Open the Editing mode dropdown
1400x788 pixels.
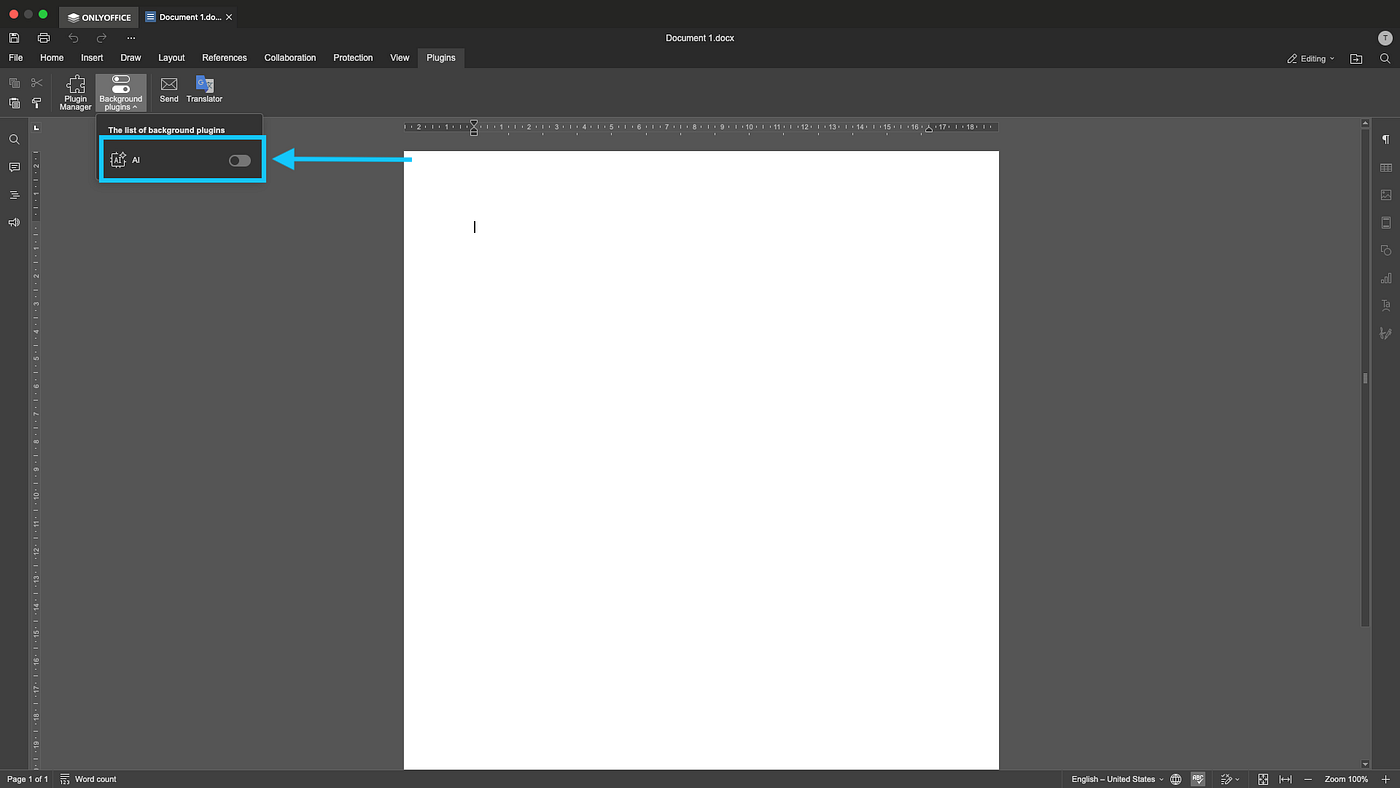point(1311,59)
